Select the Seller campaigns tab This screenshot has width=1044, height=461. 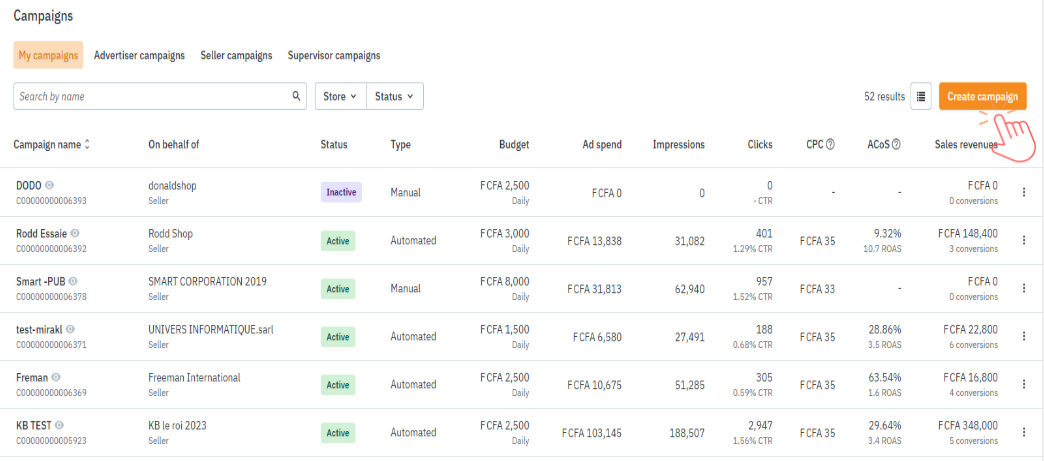point(236,56)
